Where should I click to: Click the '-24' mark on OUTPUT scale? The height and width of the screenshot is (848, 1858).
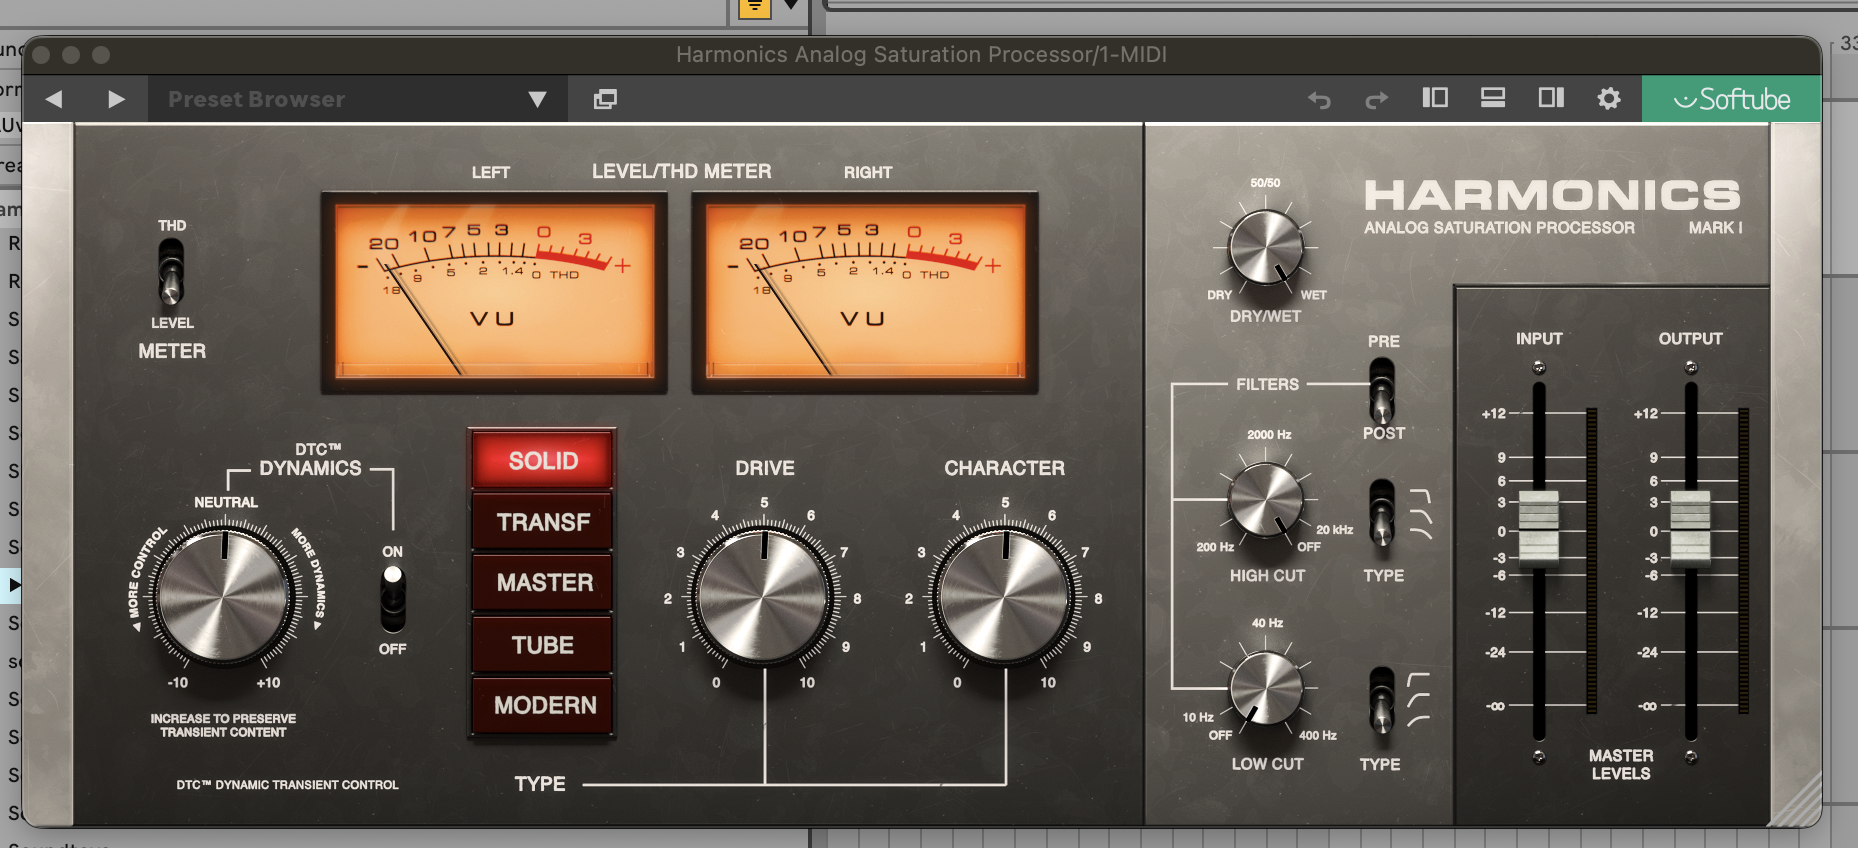(x=1647, y=652)
